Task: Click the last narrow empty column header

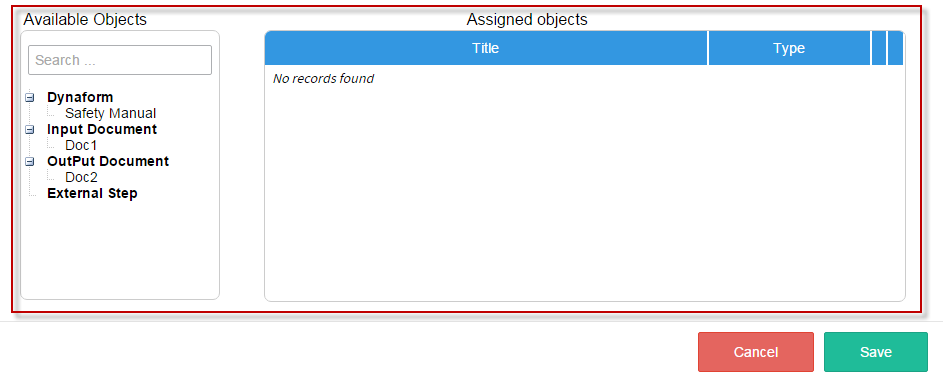Action: pyautogui.click(x=895, y=48)
